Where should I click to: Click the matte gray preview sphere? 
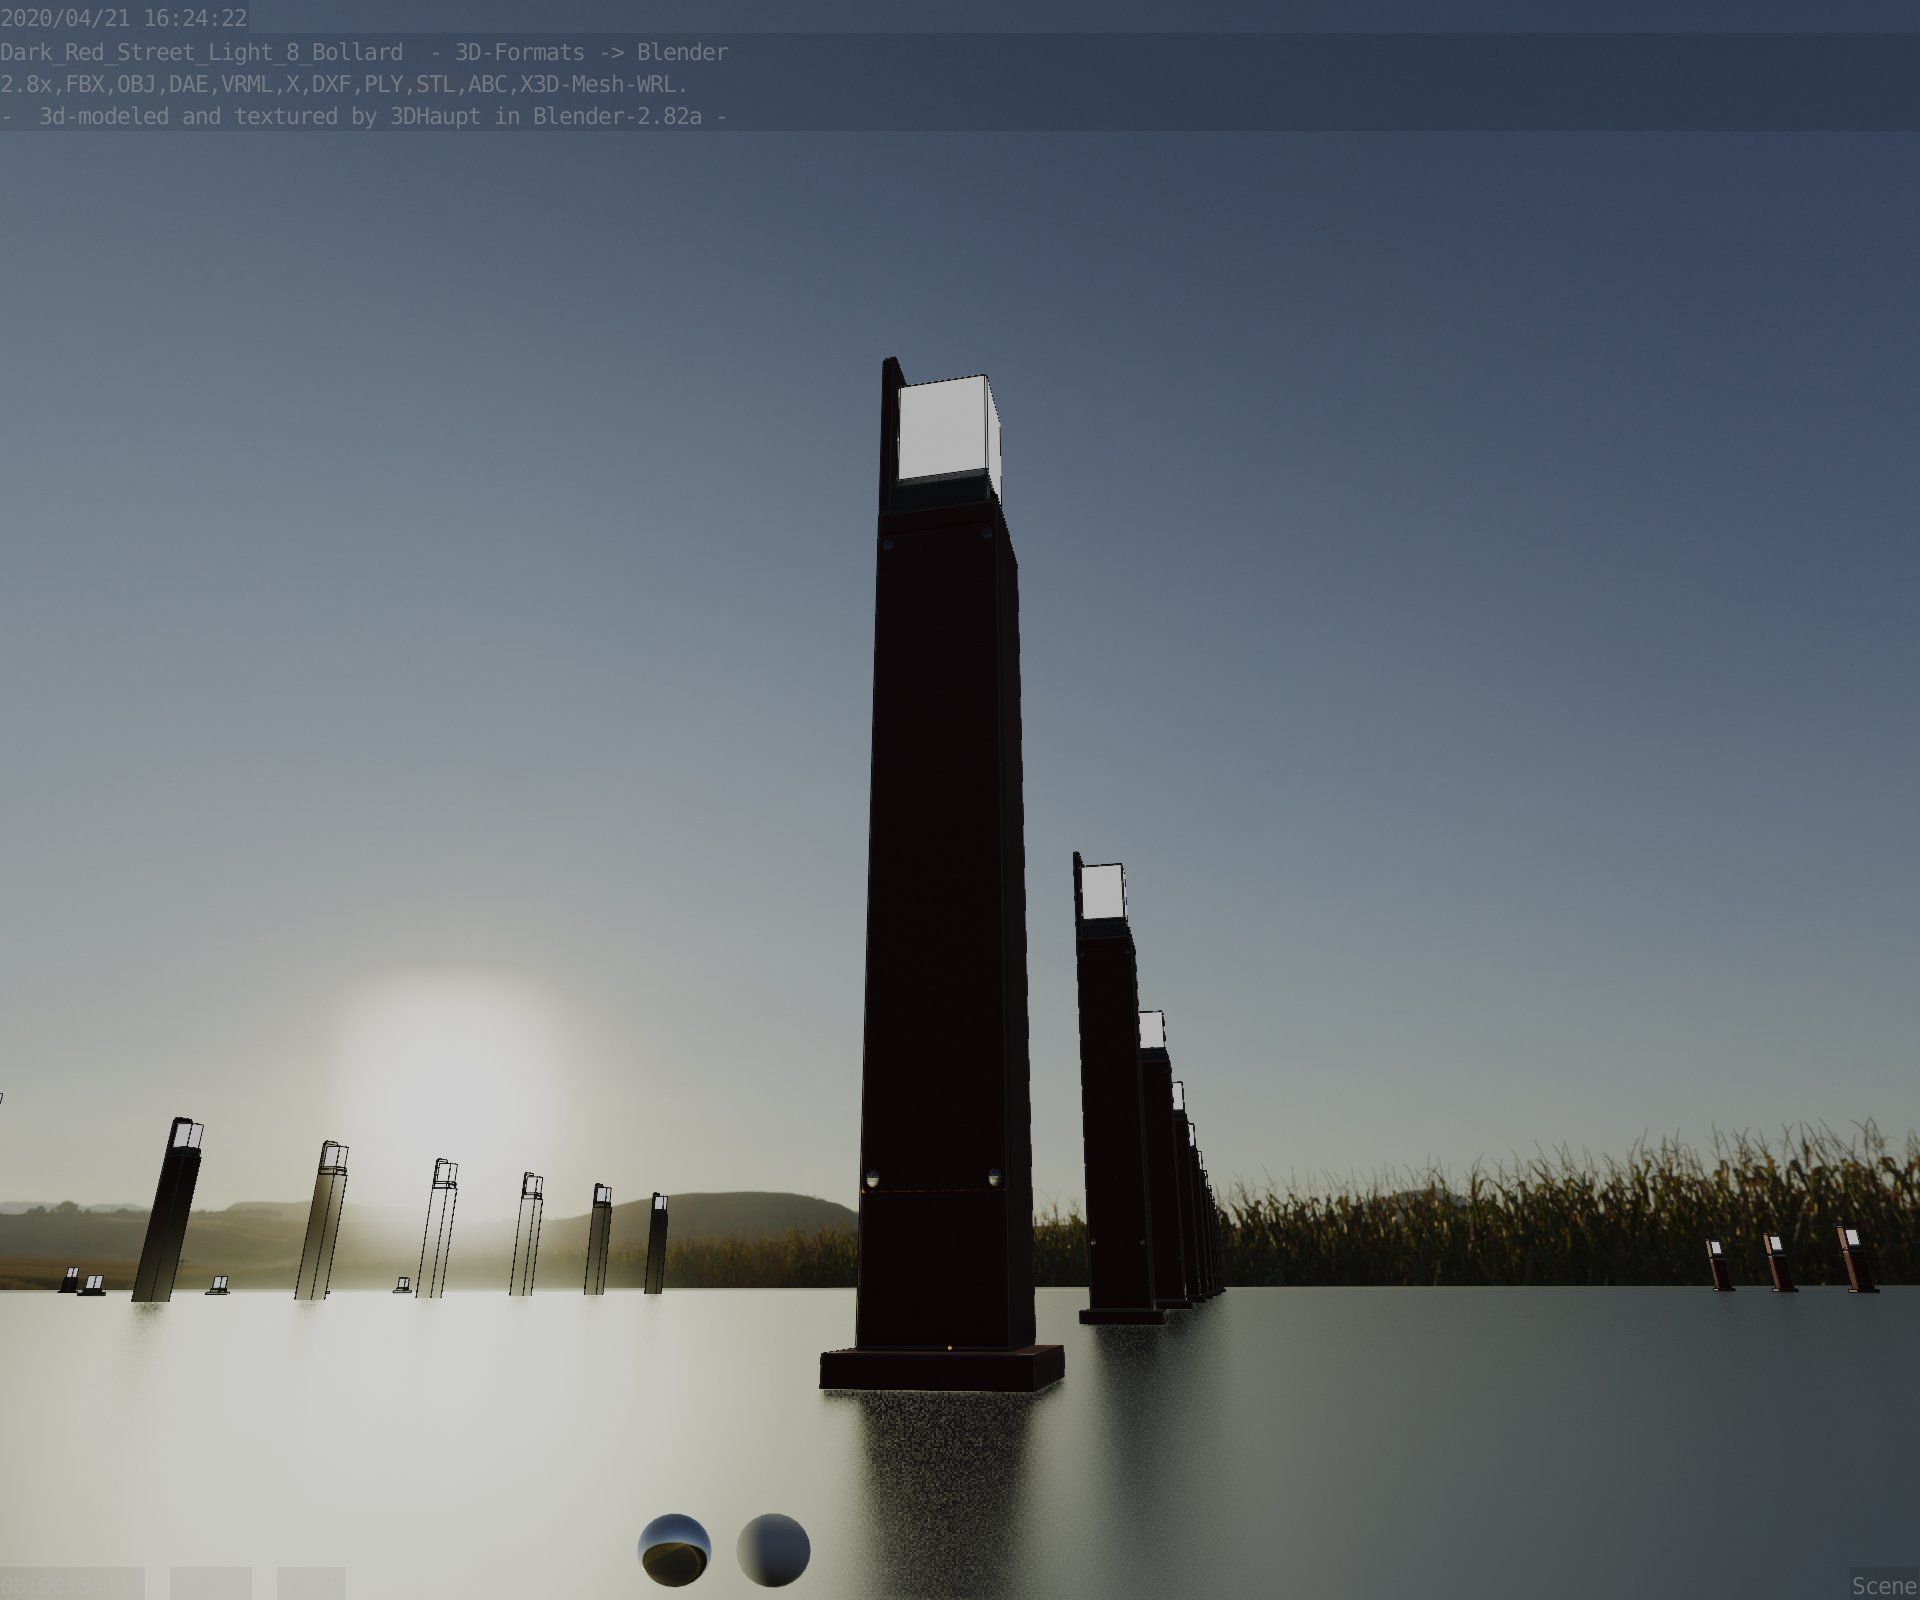773,1549
